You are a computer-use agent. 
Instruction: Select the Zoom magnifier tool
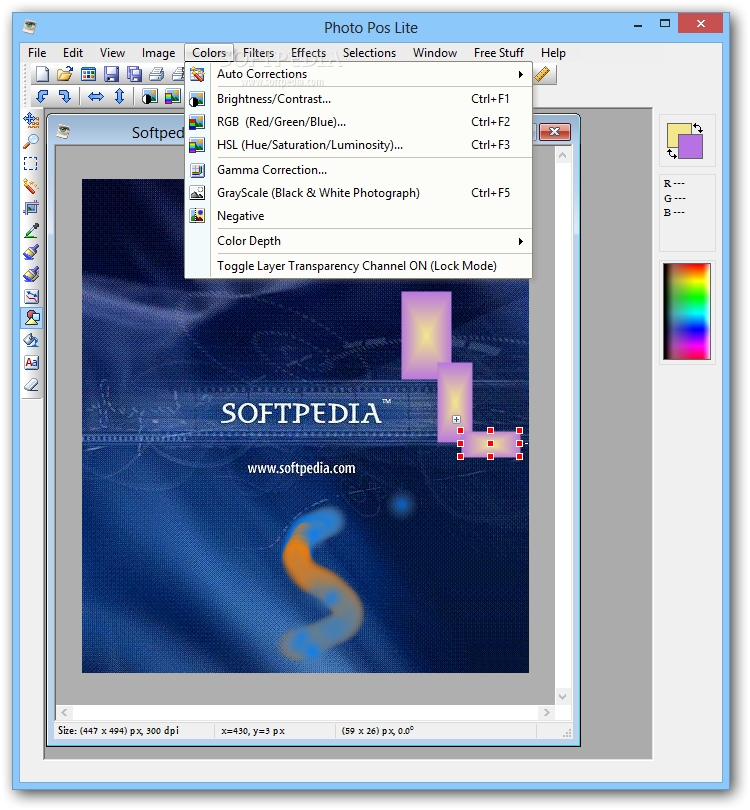point(31,142)
